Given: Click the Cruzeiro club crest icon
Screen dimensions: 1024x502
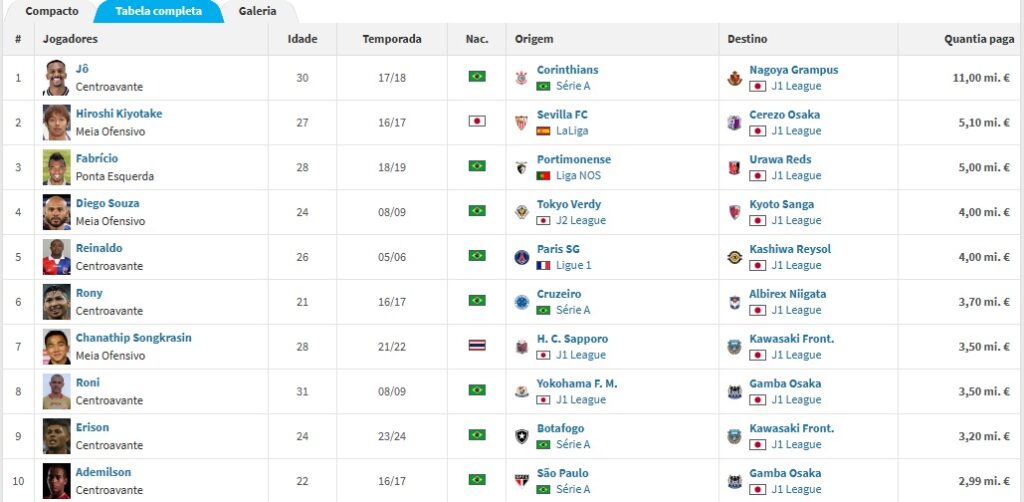Looking at the screenshot, I should 521,302.
